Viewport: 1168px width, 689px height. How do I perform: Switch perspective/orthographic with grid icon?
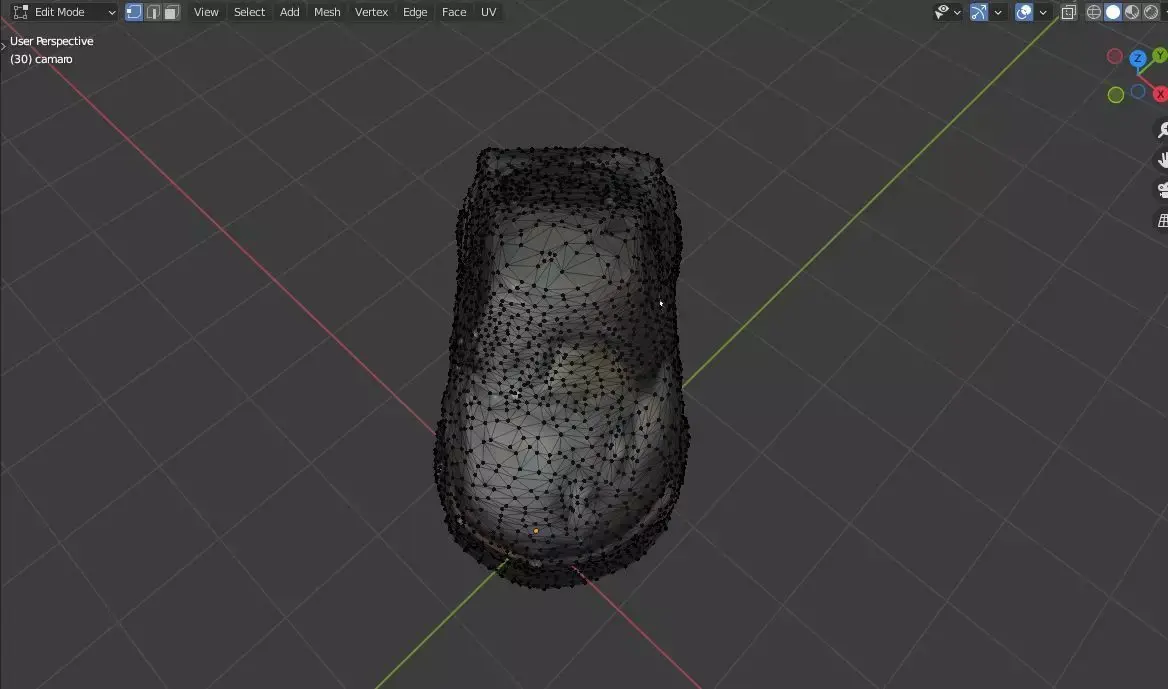pos(1161,220)
